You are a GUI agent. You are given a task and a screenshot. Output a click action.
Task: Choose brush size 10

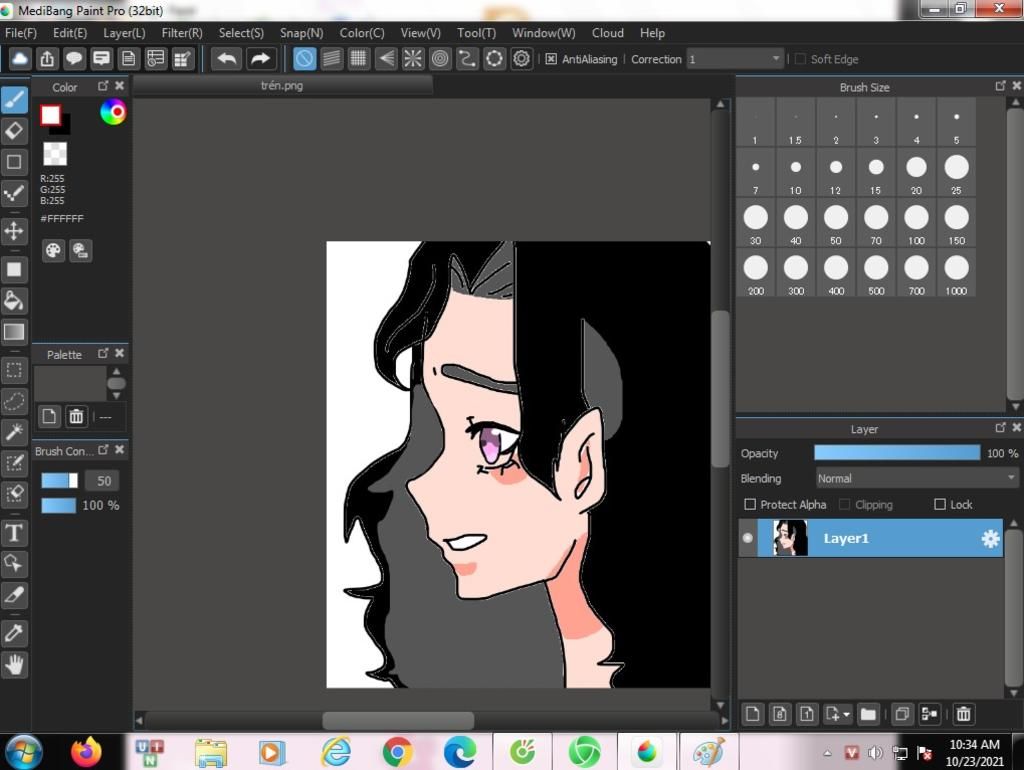(795, 174)
